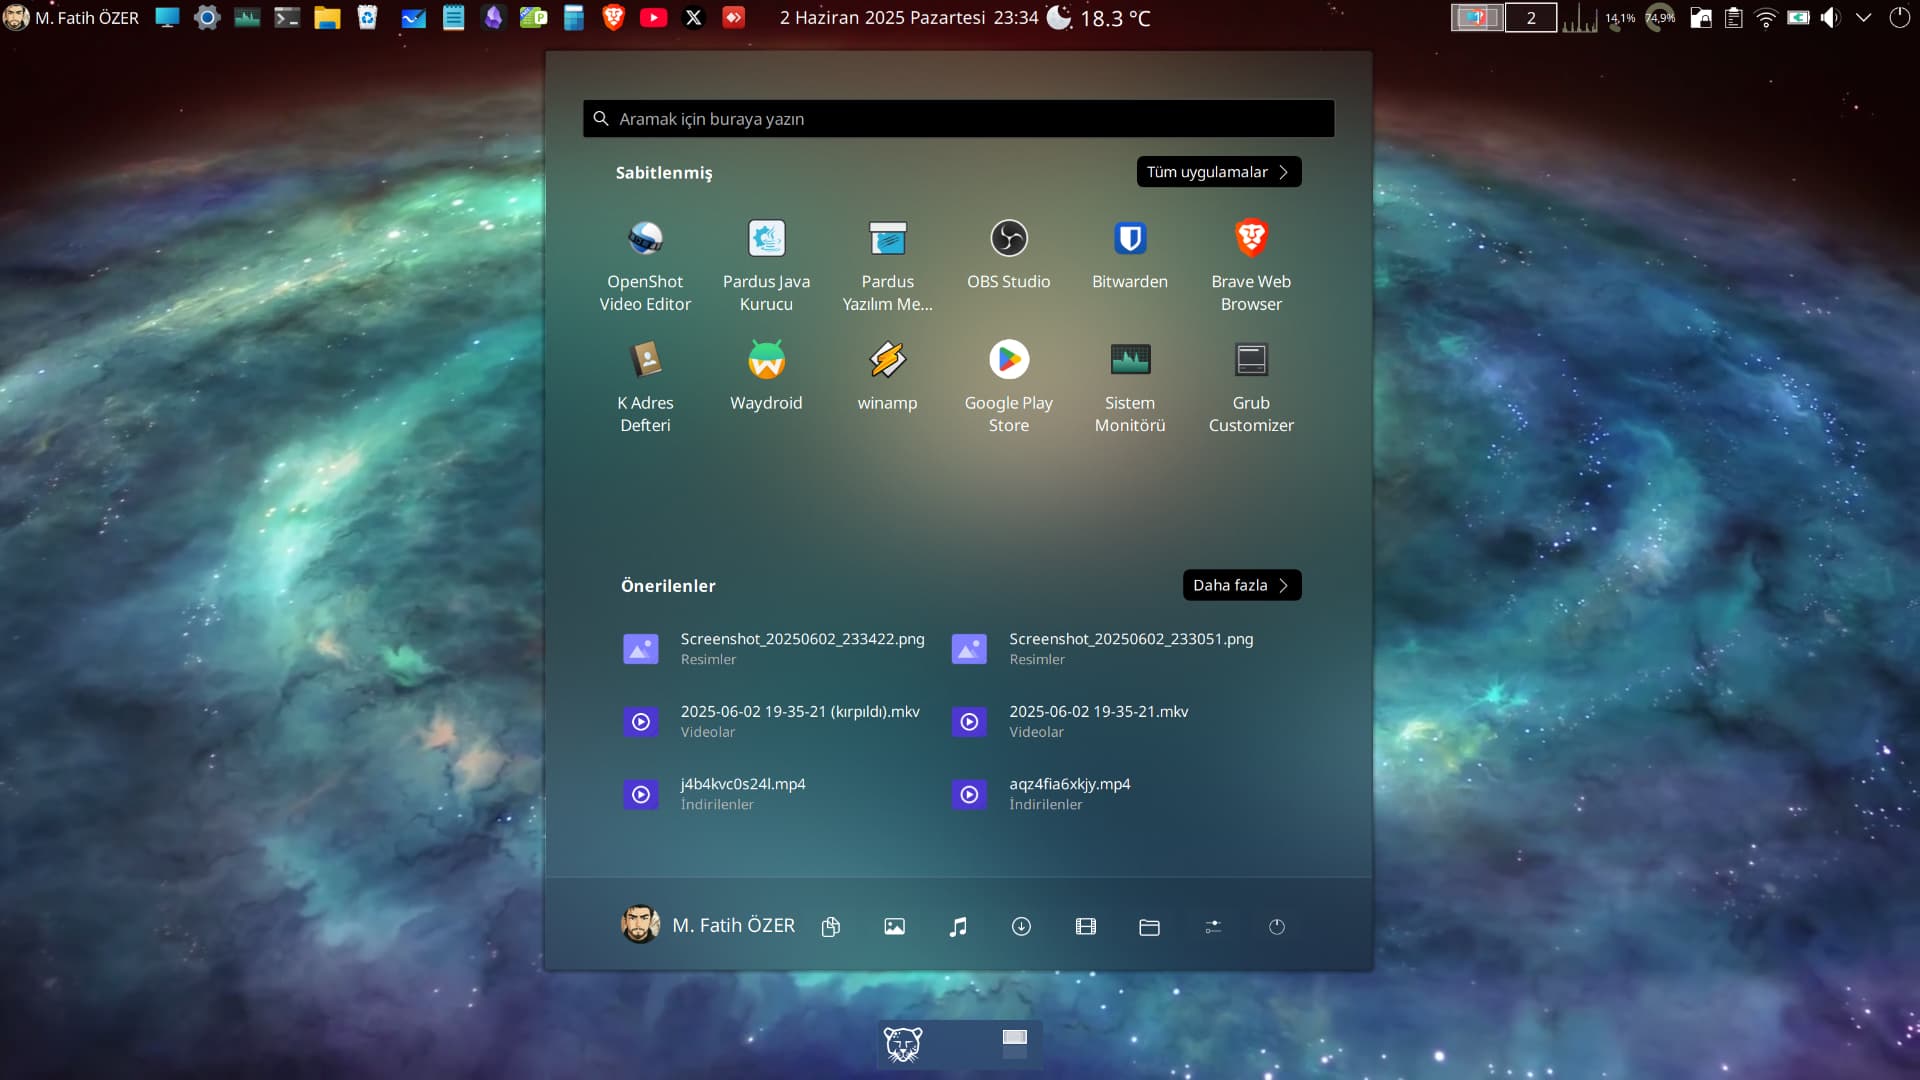This screenshot has height=1080, width=1920.
Task: Click the search field Aramak için buraya yazın
Action: pyautogui.click(x=958, y=119)
